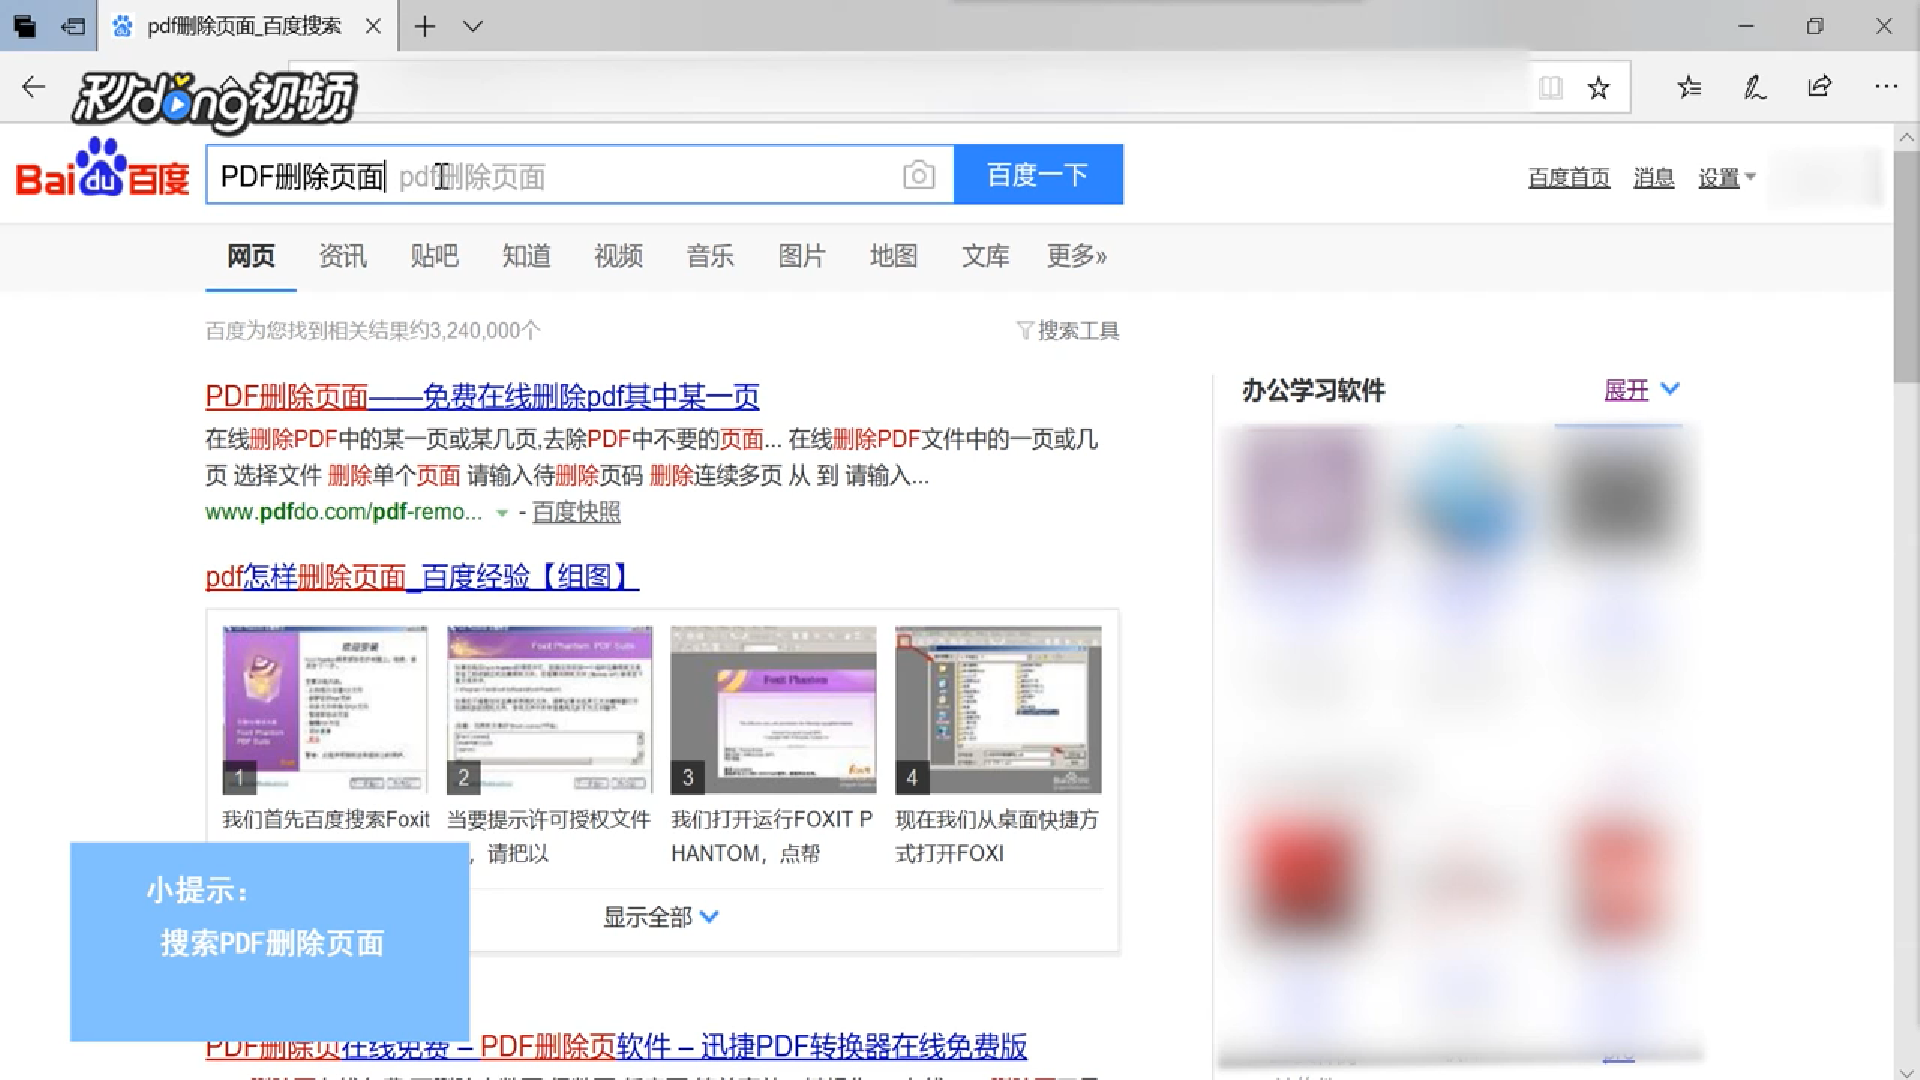Switch to the 视频 tab
Image resolution: width=1920 pixels, height=1080 pixels.
point(618,256)
